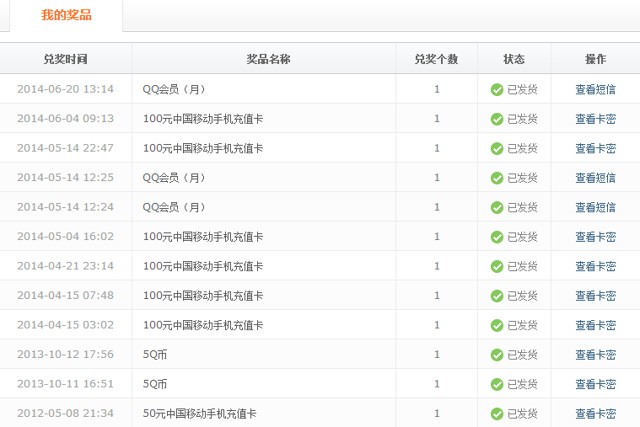Image resolution: width=640 pixels, height=427 pixels.
Task: Select the 5Q币 prize name dated 2013-10-12
Action: pos(155,355)
